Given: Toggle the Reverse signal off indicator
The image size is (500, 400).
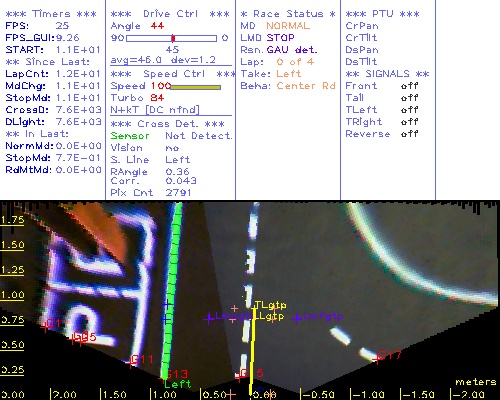Looking at the screenshot, I should [x=409, y=134].
